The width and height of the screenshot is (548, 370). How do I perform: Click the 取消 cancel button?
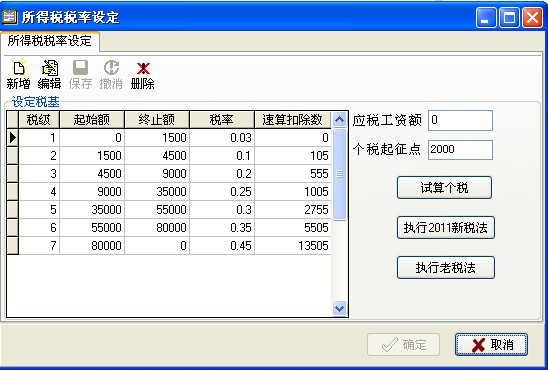click(x=491, y=344)
